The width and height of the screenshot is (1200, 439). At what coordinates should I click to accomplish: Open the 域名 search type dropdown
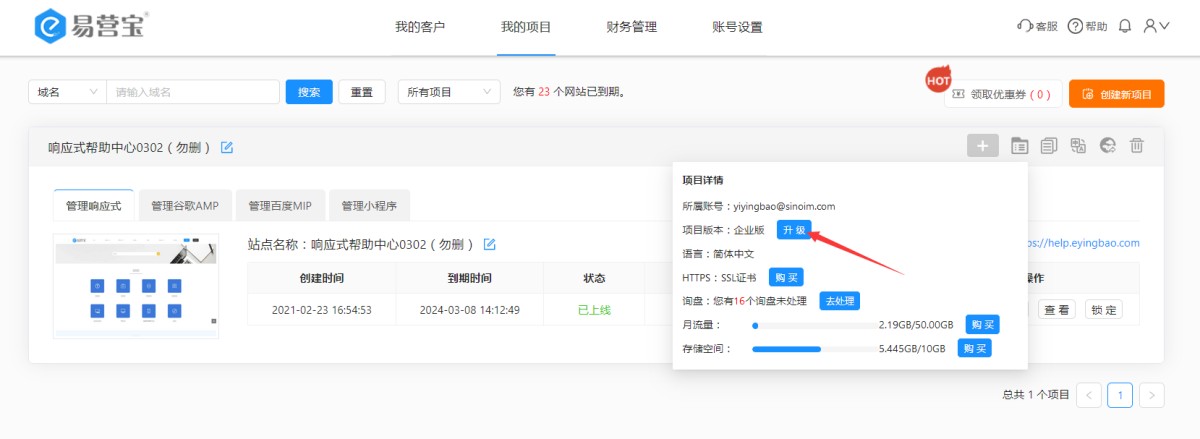click(67, 92)
